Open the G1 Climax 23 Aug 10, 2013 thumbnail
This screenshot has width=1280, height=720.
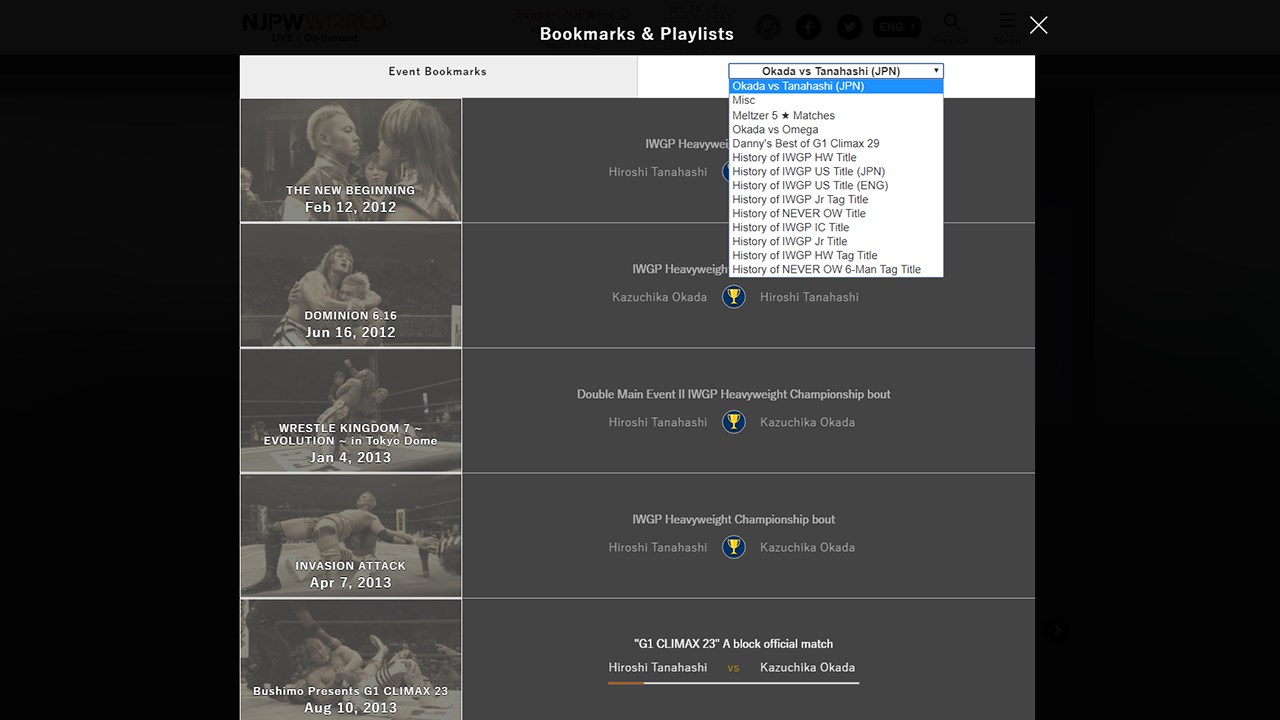pos(351,660)
